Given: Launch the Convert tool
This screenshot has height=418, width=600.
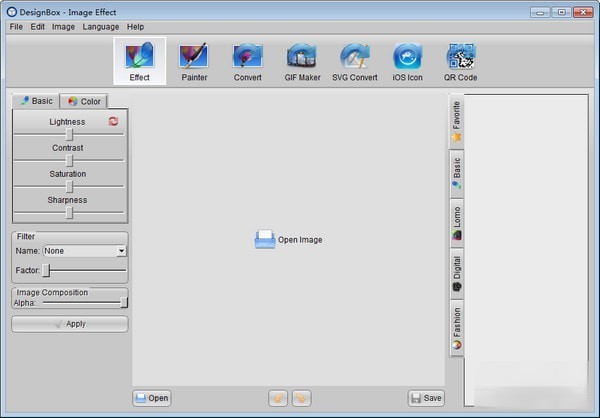Looking at the screenshot, I should click(x=248, y=62).
